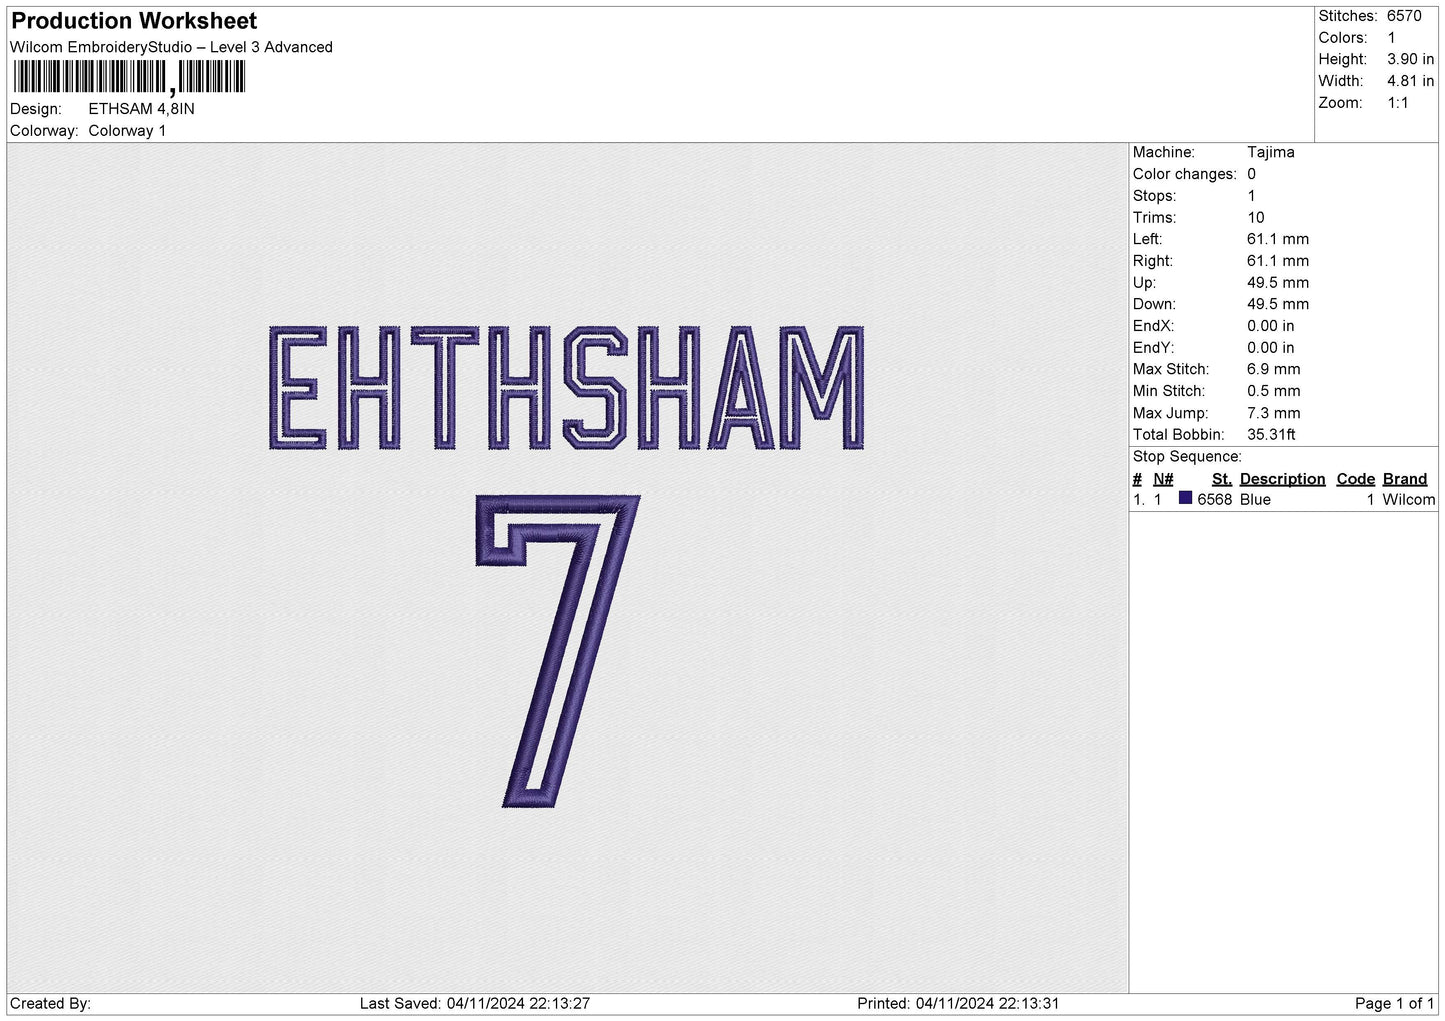Click the Min Stitch value 0.5 mm
This screenshot has height=1021, width=1445.
(1274, 391)
